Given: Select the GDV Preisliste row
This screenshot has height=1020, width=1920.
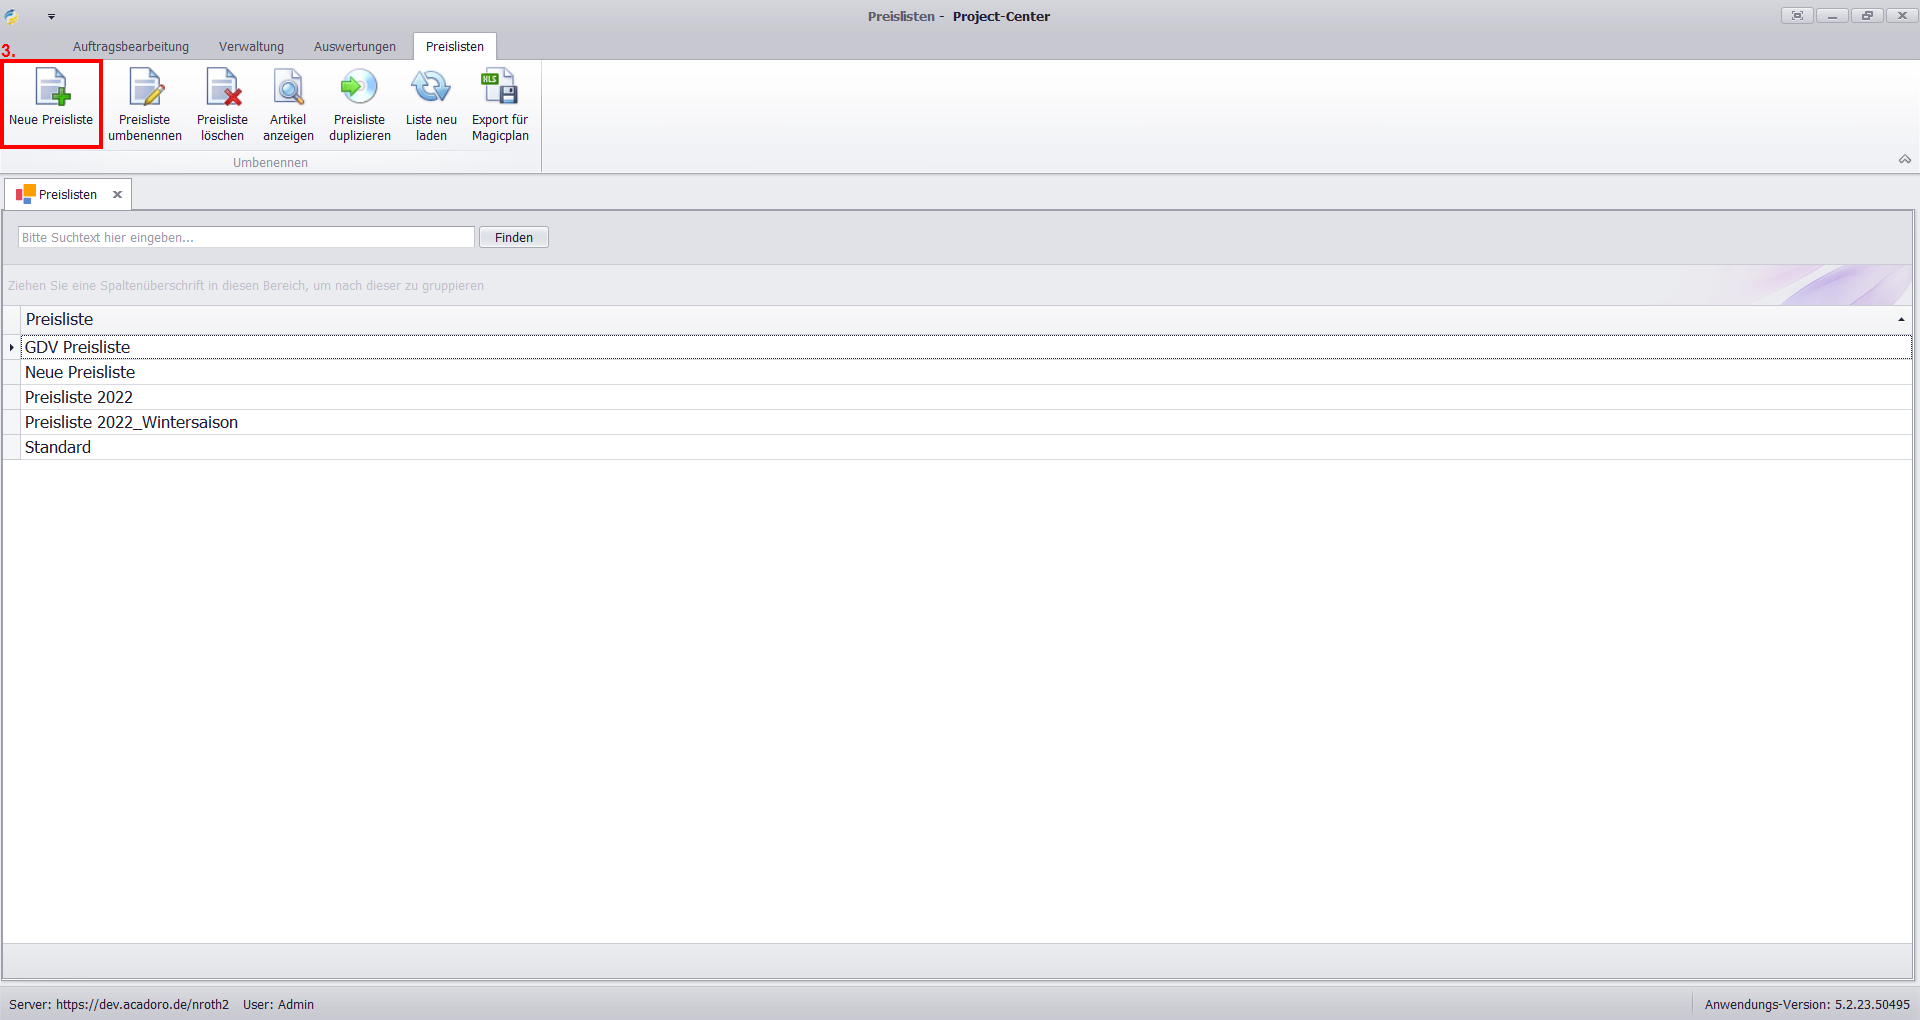Looking at the screenshot, I should (78, 347).
